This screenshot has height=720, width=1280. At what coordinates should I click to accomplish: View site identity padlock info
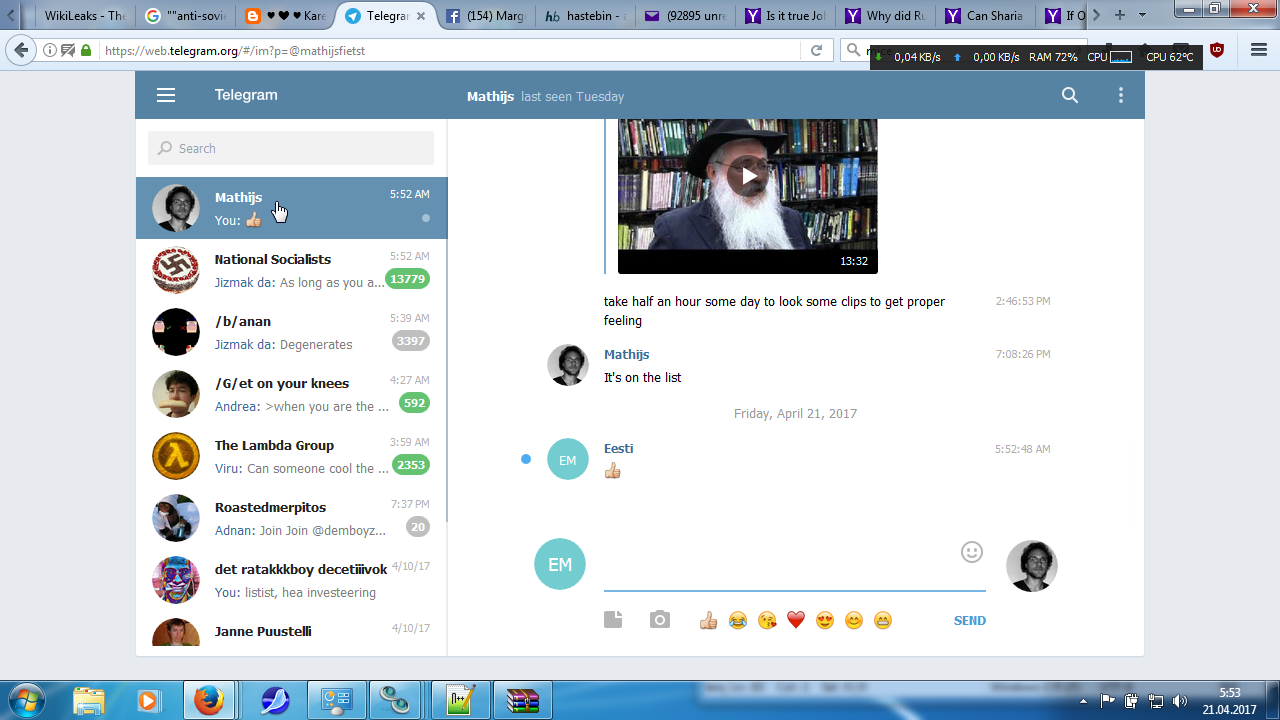(86, 50)
